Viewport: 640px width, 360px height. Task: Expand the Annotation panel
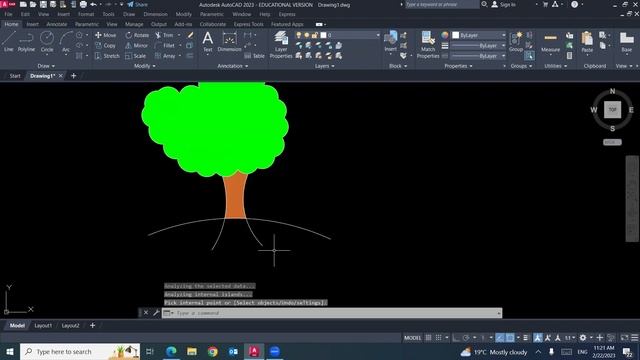pyautogui.click(x=233, y=66)
